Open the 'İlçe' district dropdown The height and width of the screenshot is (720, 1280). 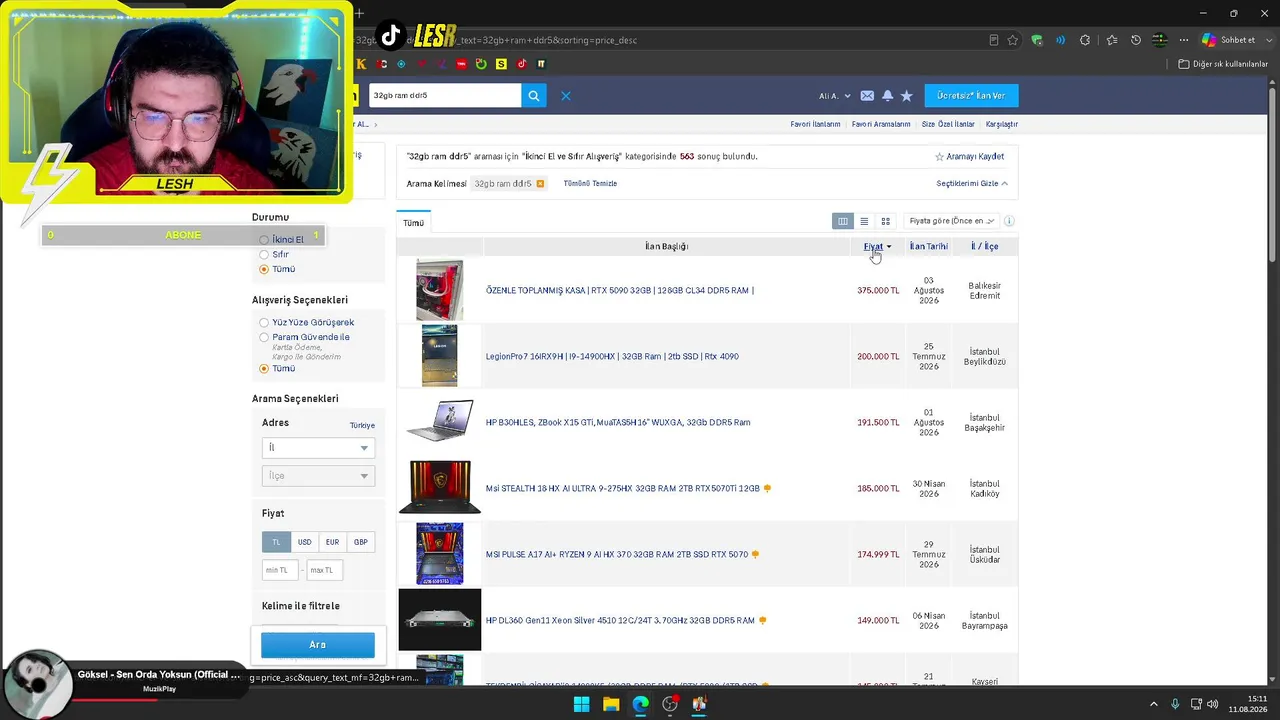point(318,476)
